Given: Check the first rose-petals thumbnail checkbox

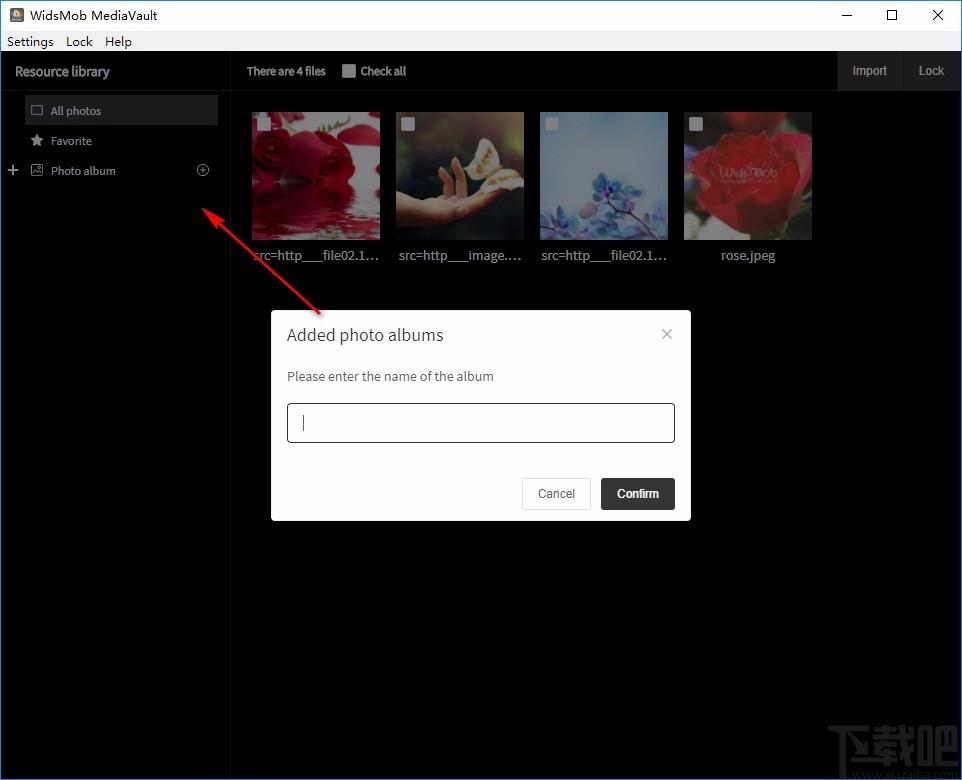Looking at the screenshot, I should click(264, 124).
